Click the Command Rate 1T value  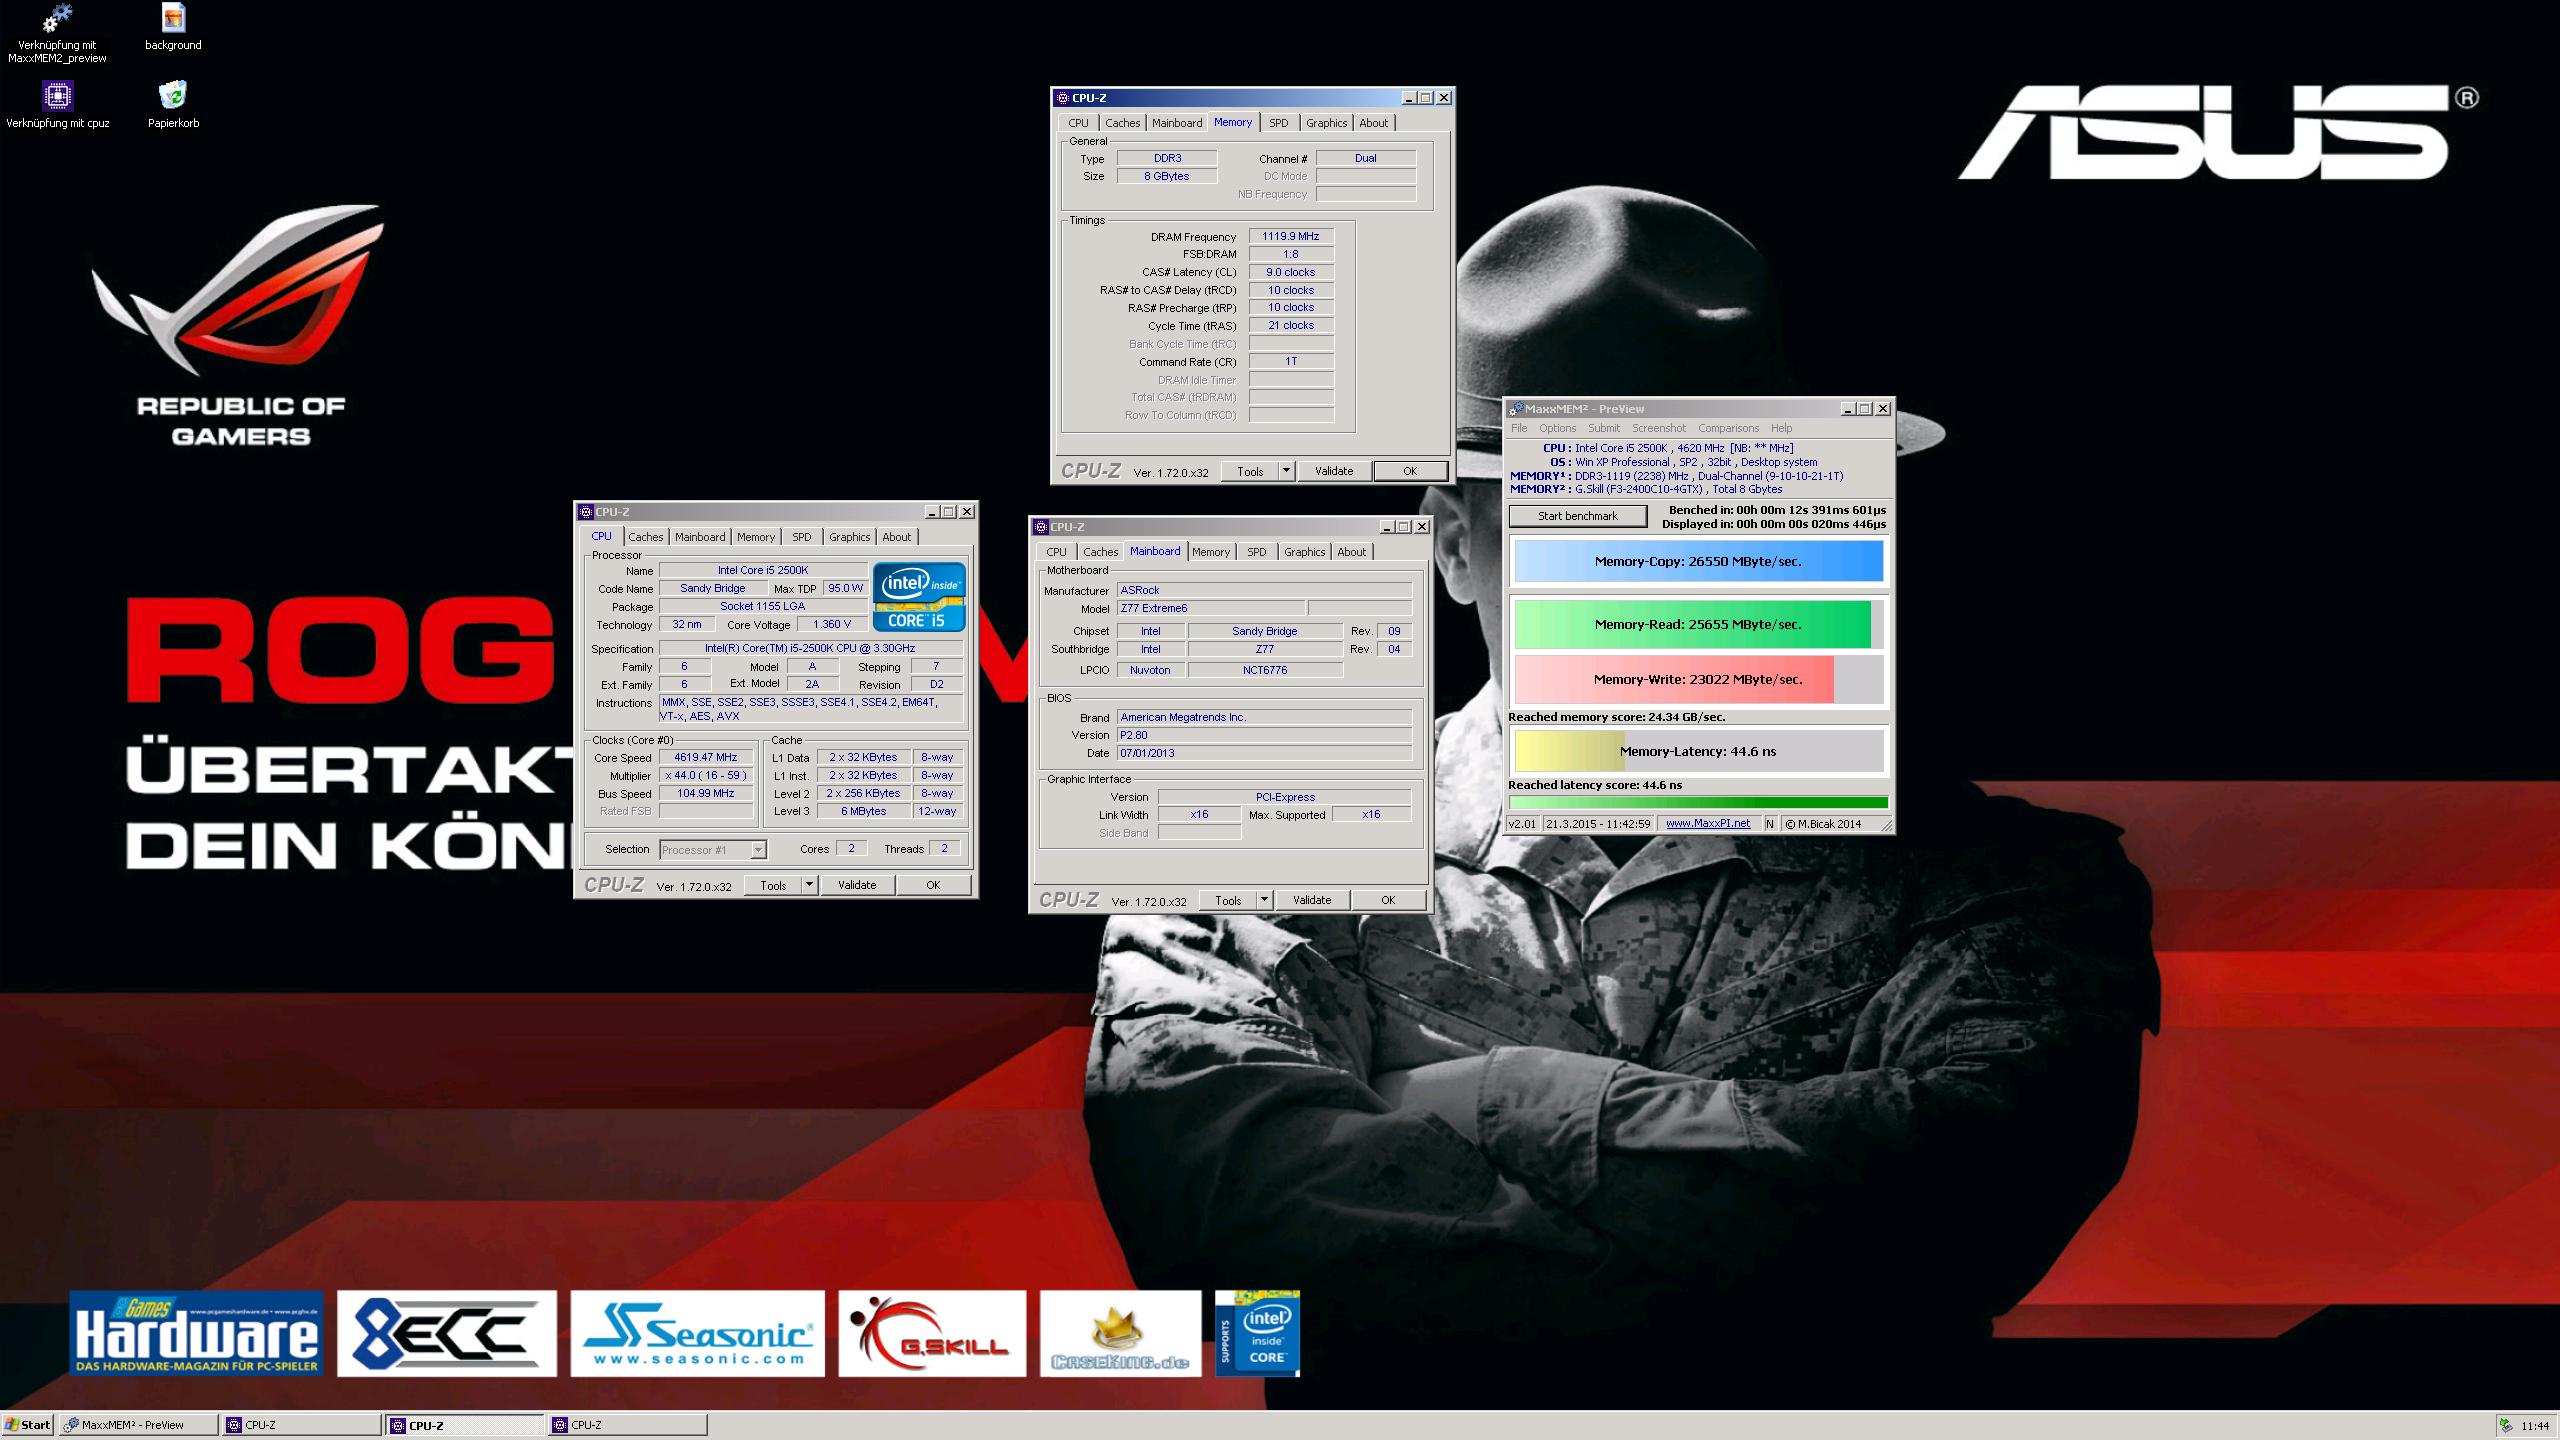tap(1290, 362)
